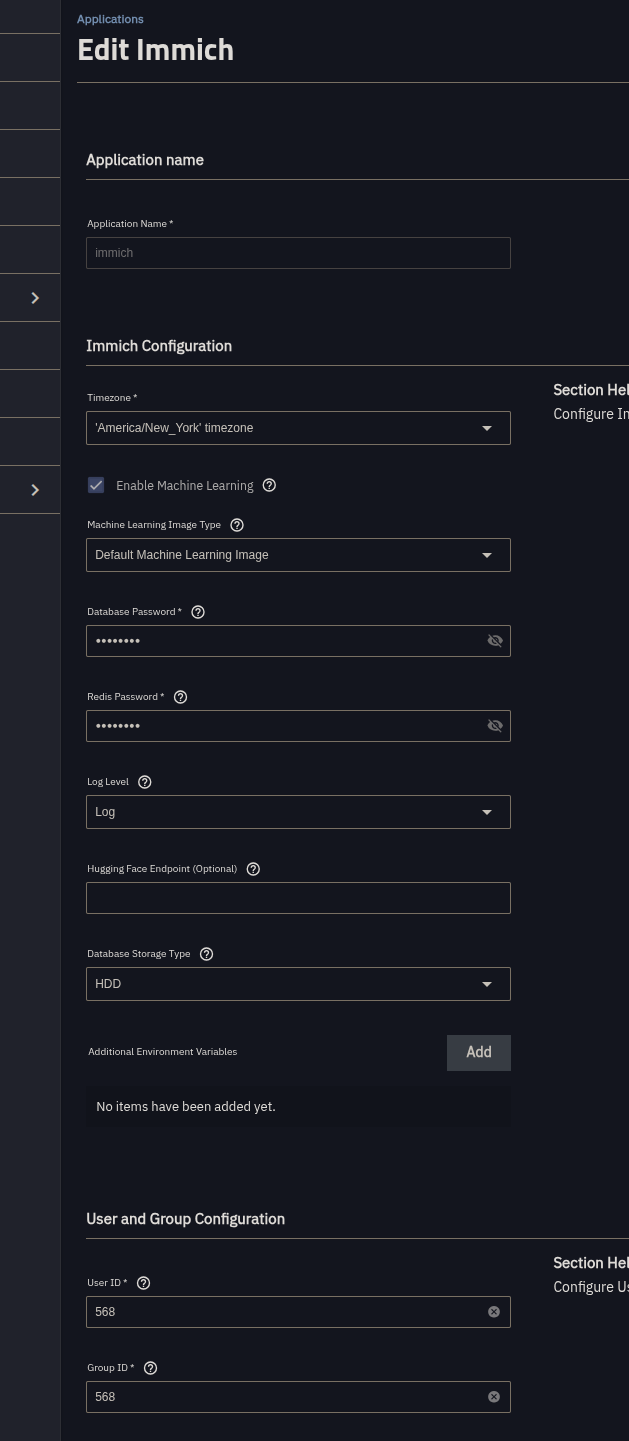Image resolution: width=629 pixels, height=1441 pixels.
Task: Open the Timezone dropdown
Action: 298,428
